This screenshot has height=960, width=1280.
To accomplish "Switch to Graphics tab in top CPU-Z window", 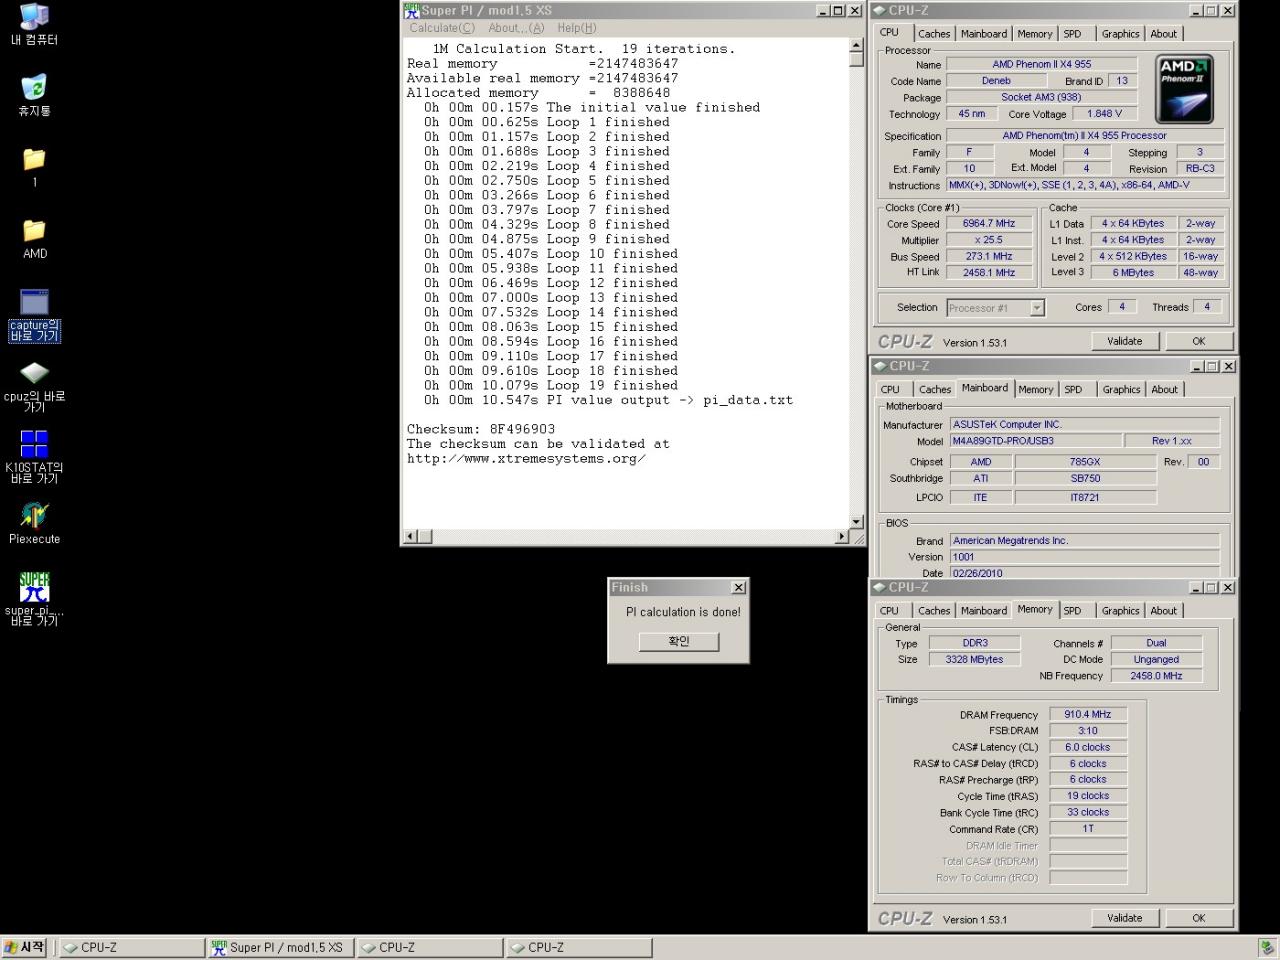I will [x=1120, y=34].
